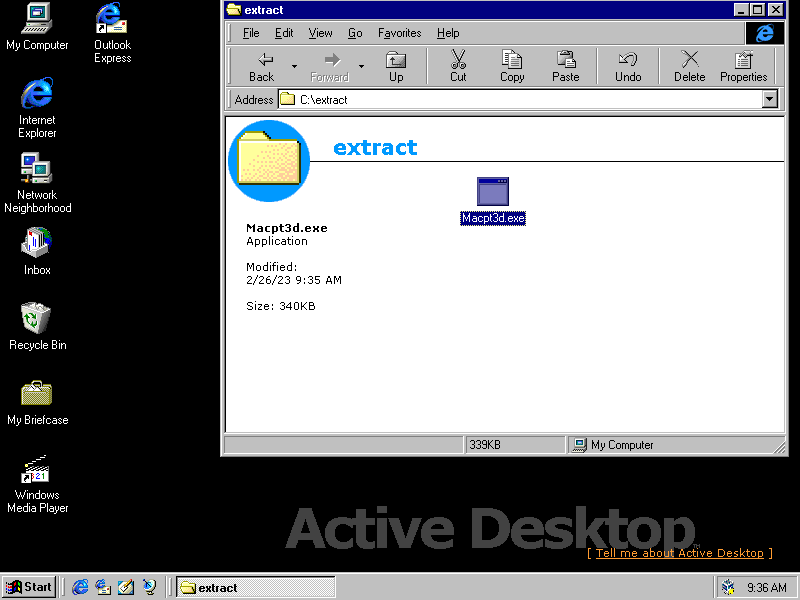Viewport: 800px width, 600px height.
Task: Click View Channels in Quick Launch
Action: (149, 587)
